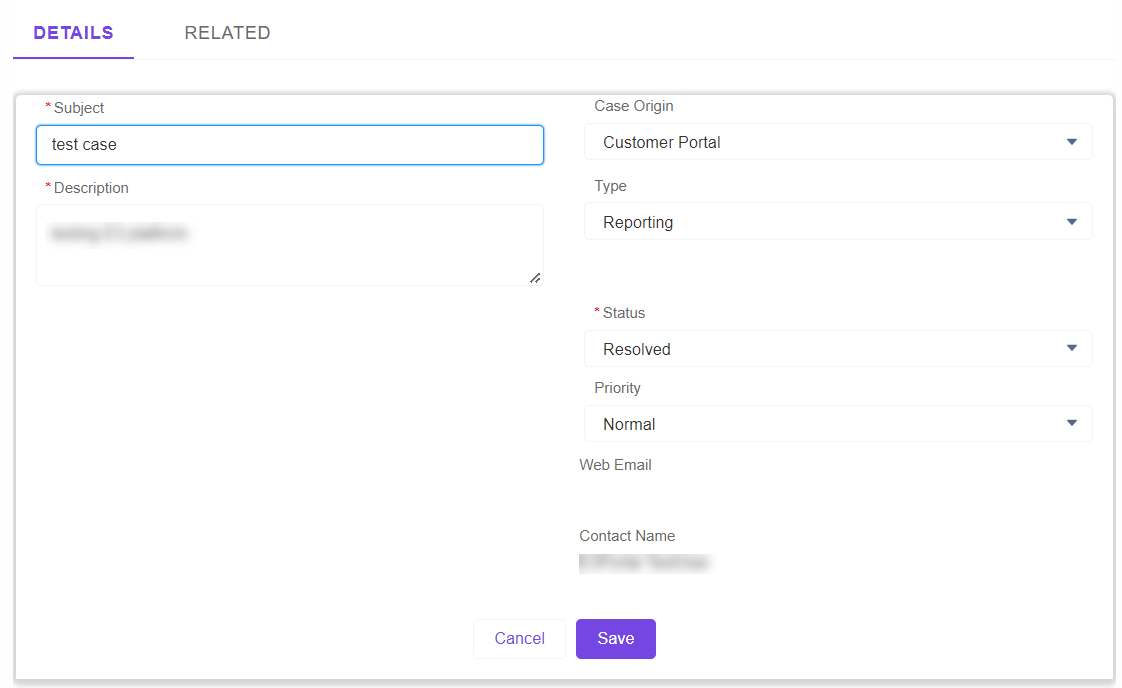Open the Type selector showing Reporting
The height and width of the screenshot is (688, 1122).
(x=838, y=221)
